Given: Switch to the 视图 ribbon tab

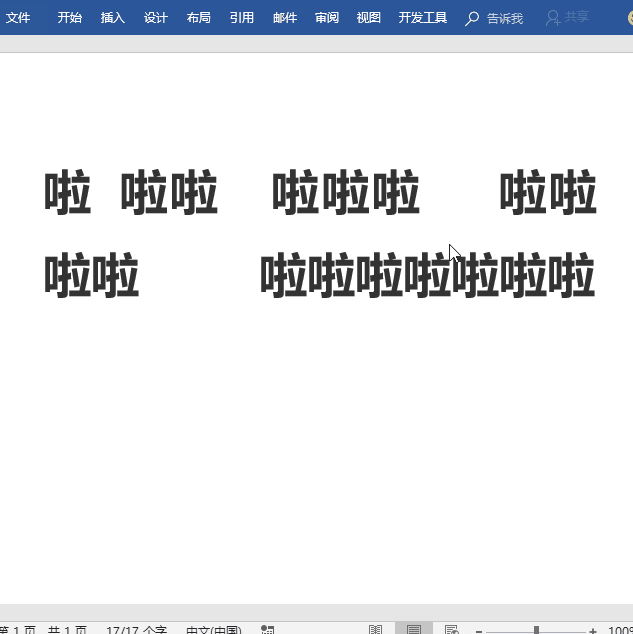Looking at the screenshot, I should pos(369,17).
